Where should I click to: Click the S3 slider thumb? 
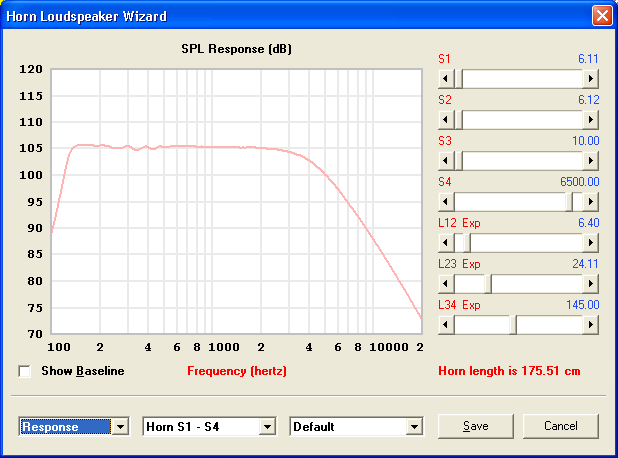[x=458, y=161]
